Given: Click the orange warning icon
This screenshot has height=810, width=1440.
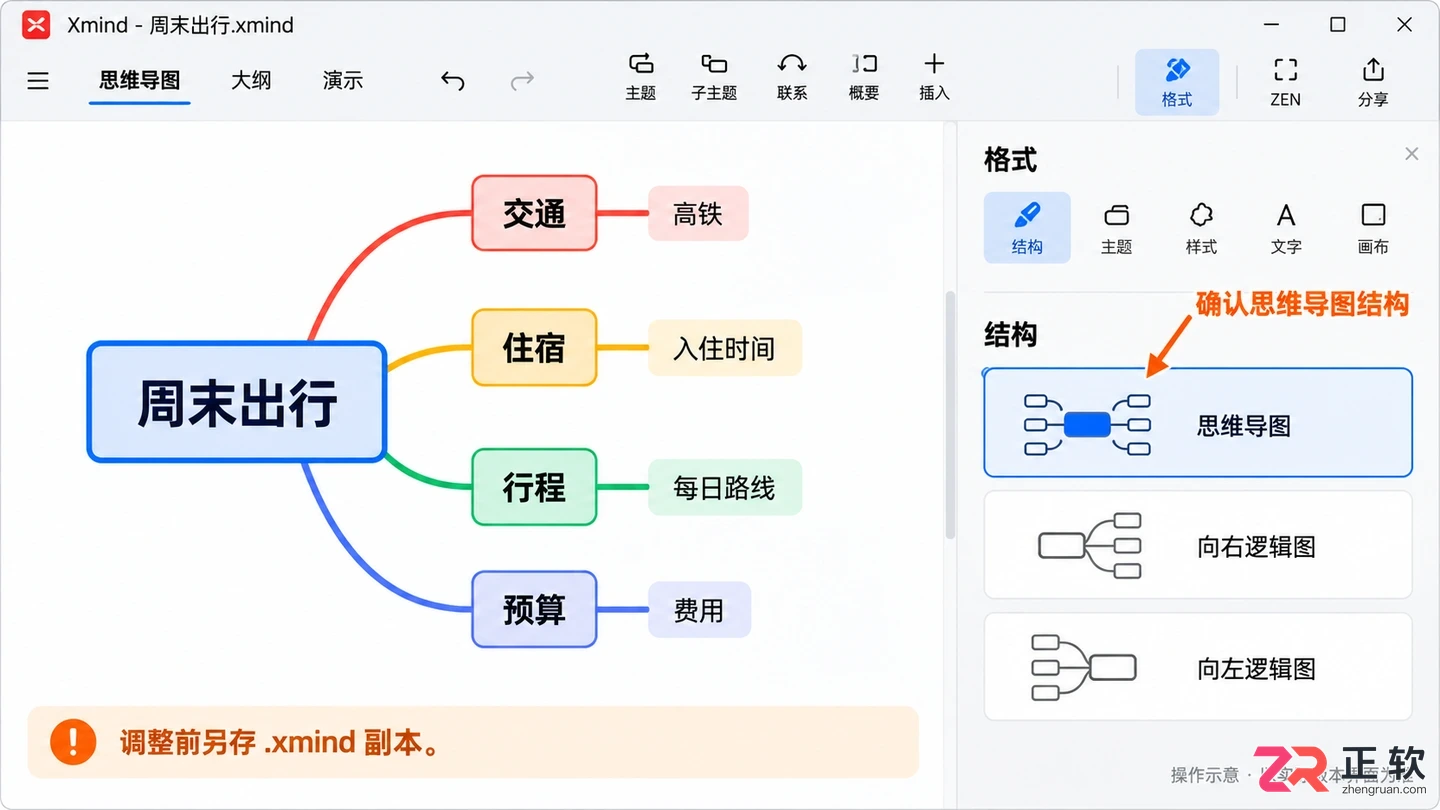Looking at the screenshot, I should [73, 742].
